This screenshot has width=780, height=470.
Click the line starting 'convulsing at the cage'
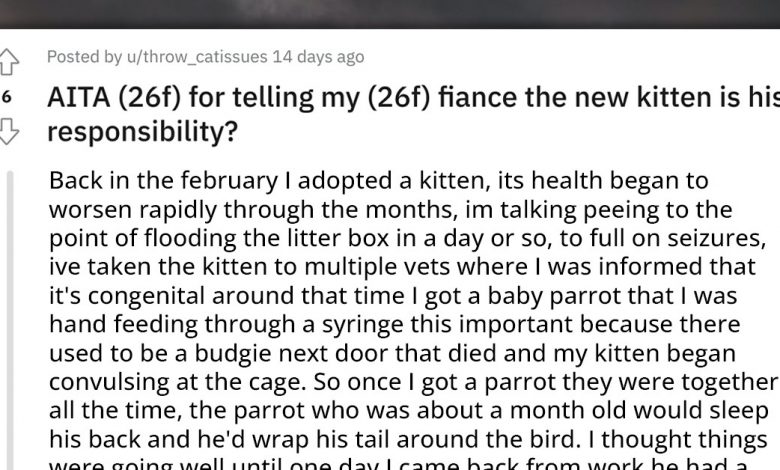pos(412,384)
